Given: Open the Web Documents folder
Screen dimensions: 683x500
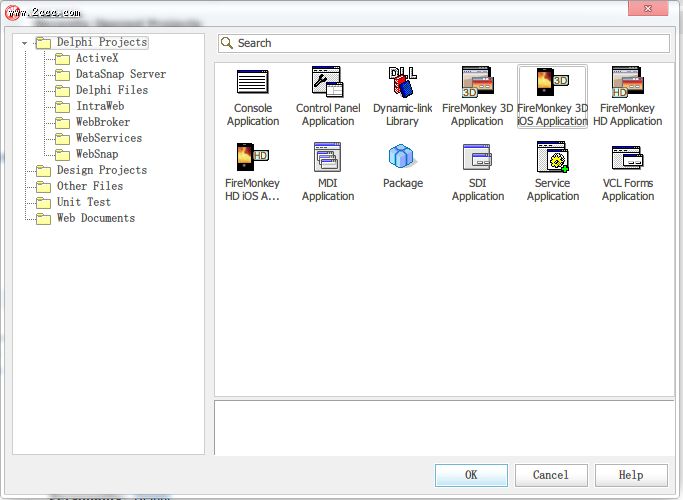Looking at the screenshot, I should (x=85, y=218).
